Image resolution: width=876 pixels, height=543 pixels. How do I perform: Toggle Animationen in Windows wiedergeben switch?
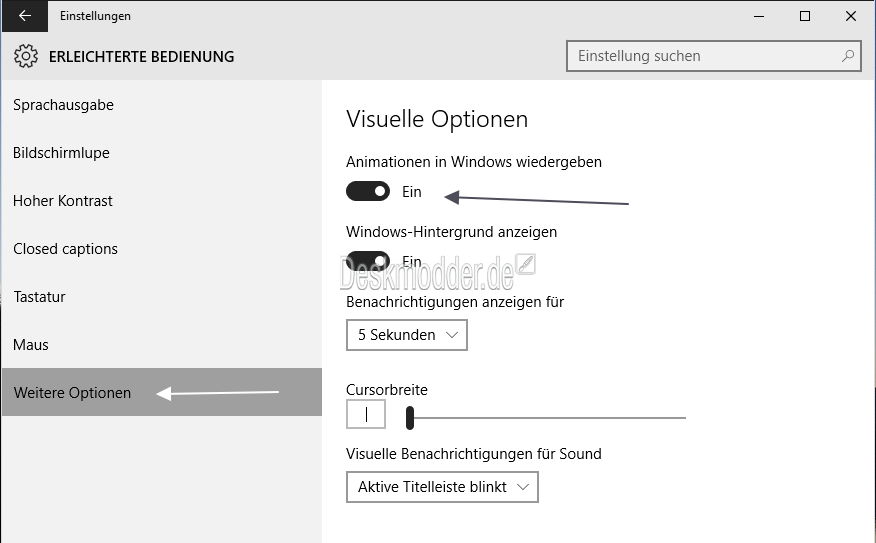click(x=368, y=191)
